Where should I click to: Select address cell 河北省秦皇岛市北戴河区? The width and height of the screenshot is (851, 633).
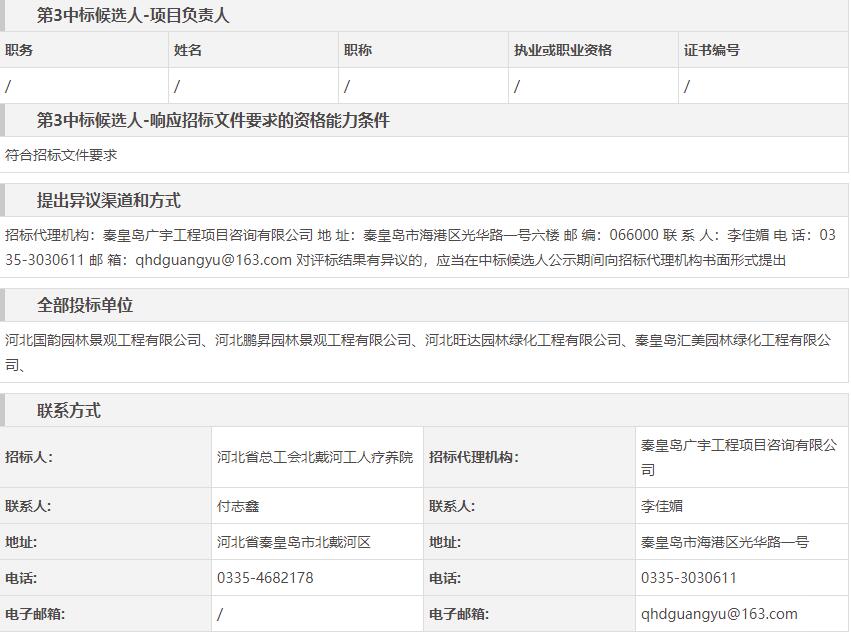point(293,542)
